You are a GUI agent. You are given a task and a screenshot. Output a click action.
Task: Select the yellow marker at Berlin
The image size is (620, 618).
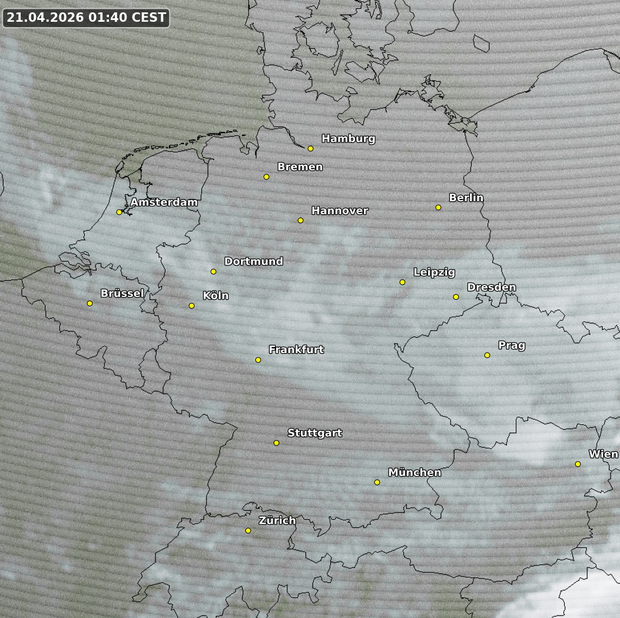click(x=438, y=207)
